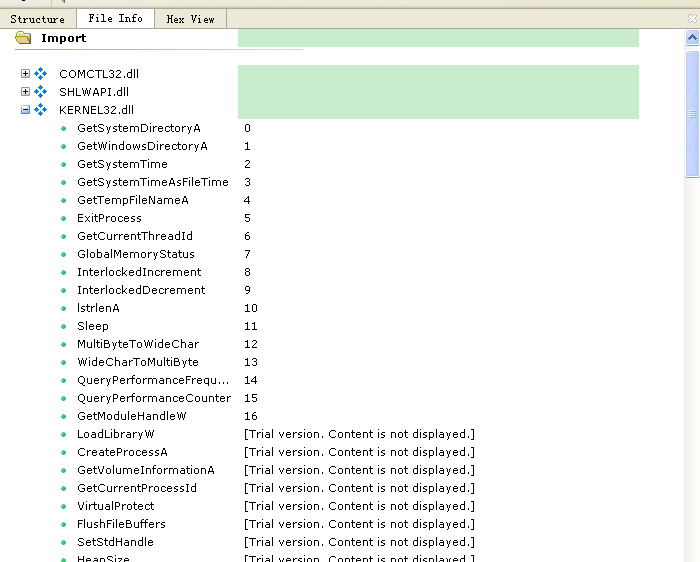Select the GlobalMemoryStatus import

136,254
